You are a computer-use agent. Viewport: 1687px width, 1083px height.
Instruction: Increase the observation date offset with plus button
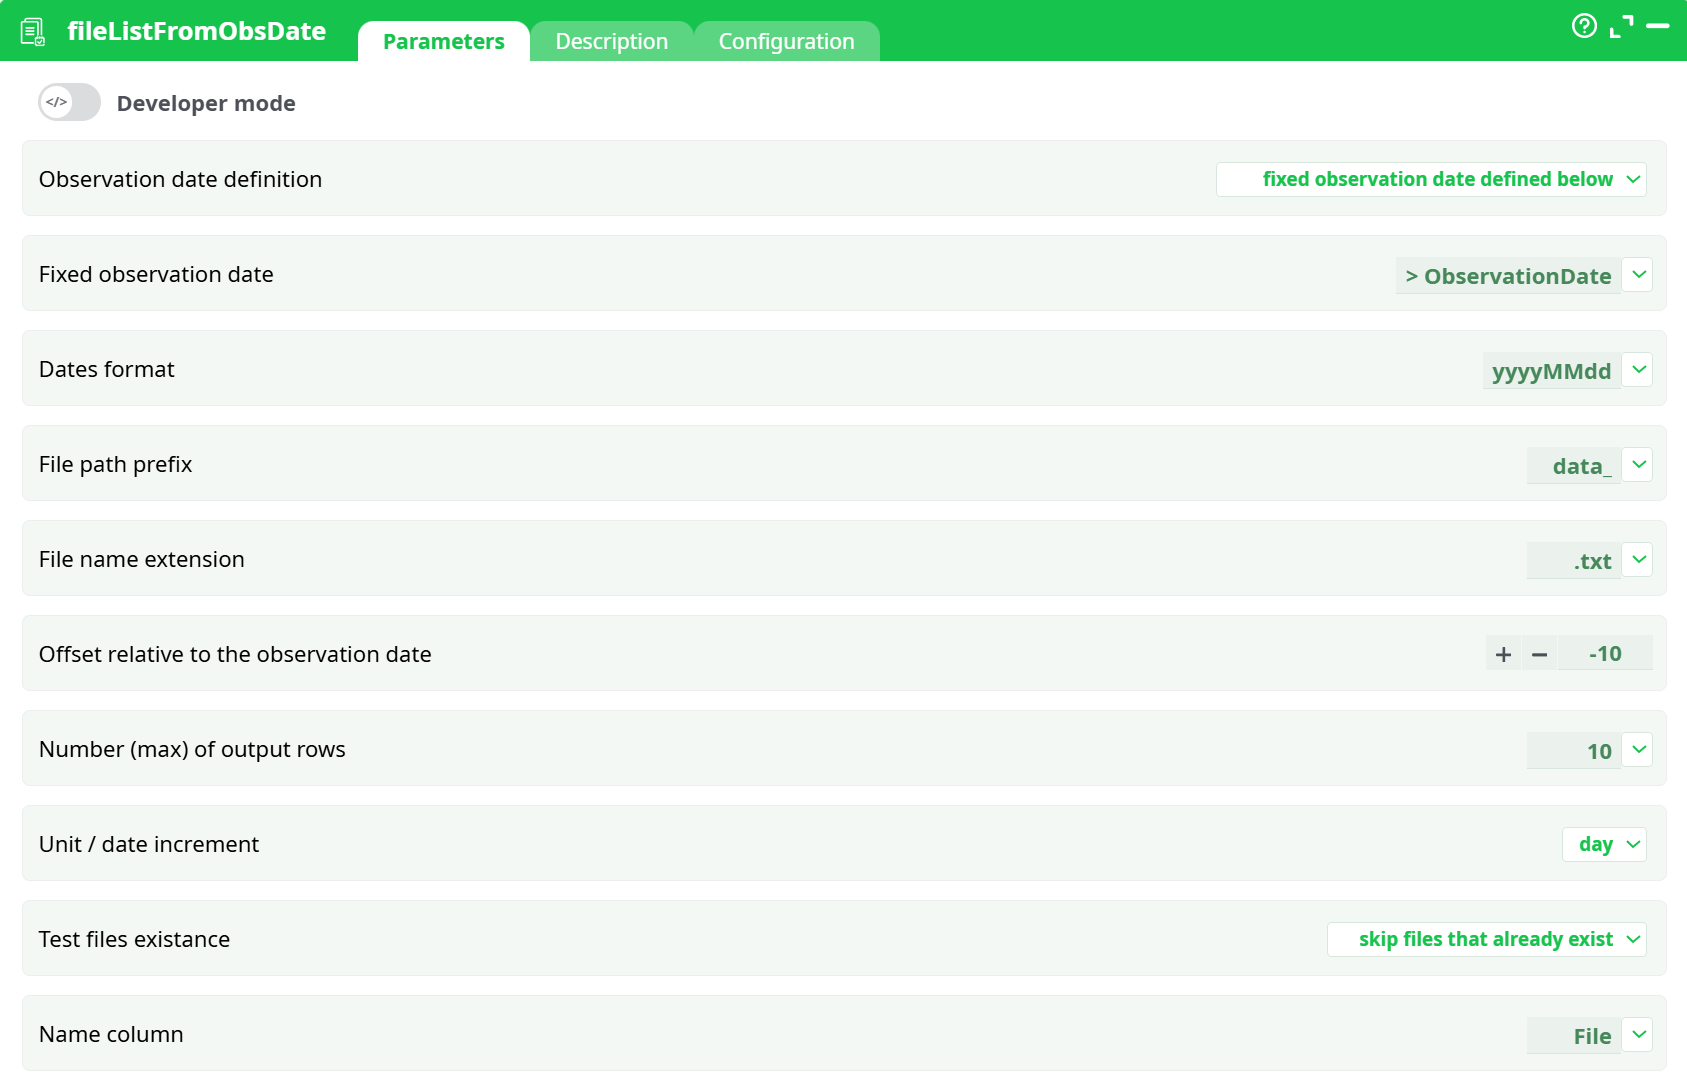tap(1503, 653)
